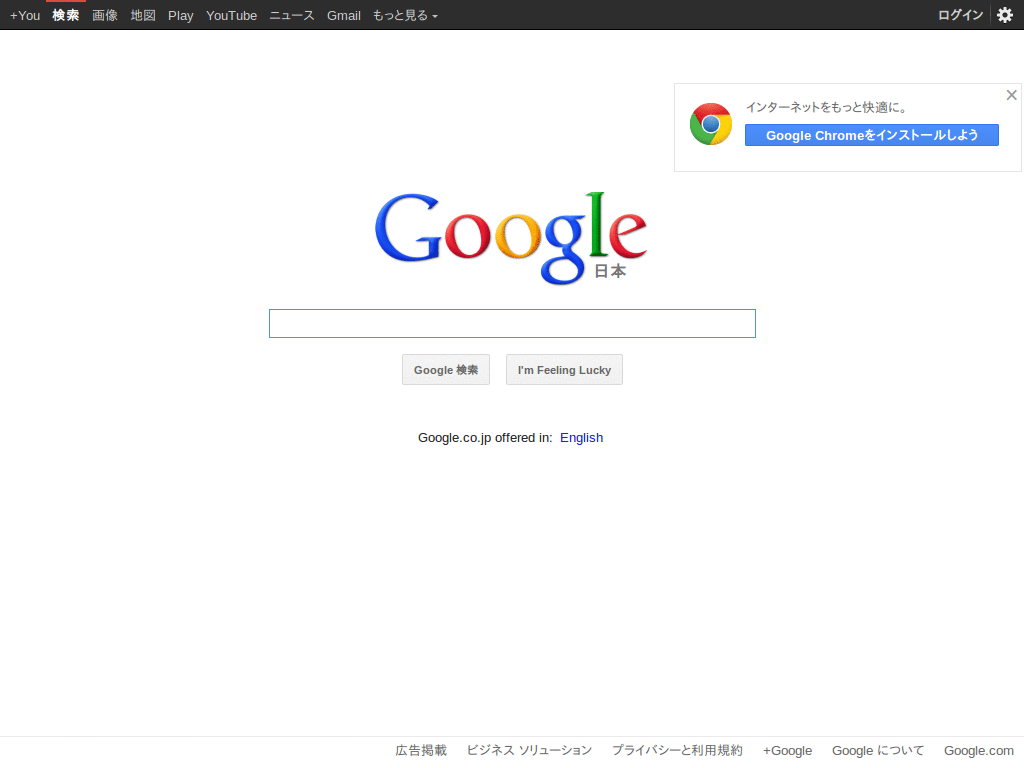Open the +You page
Screen dimensions: 1024x768
pos(24,15)
